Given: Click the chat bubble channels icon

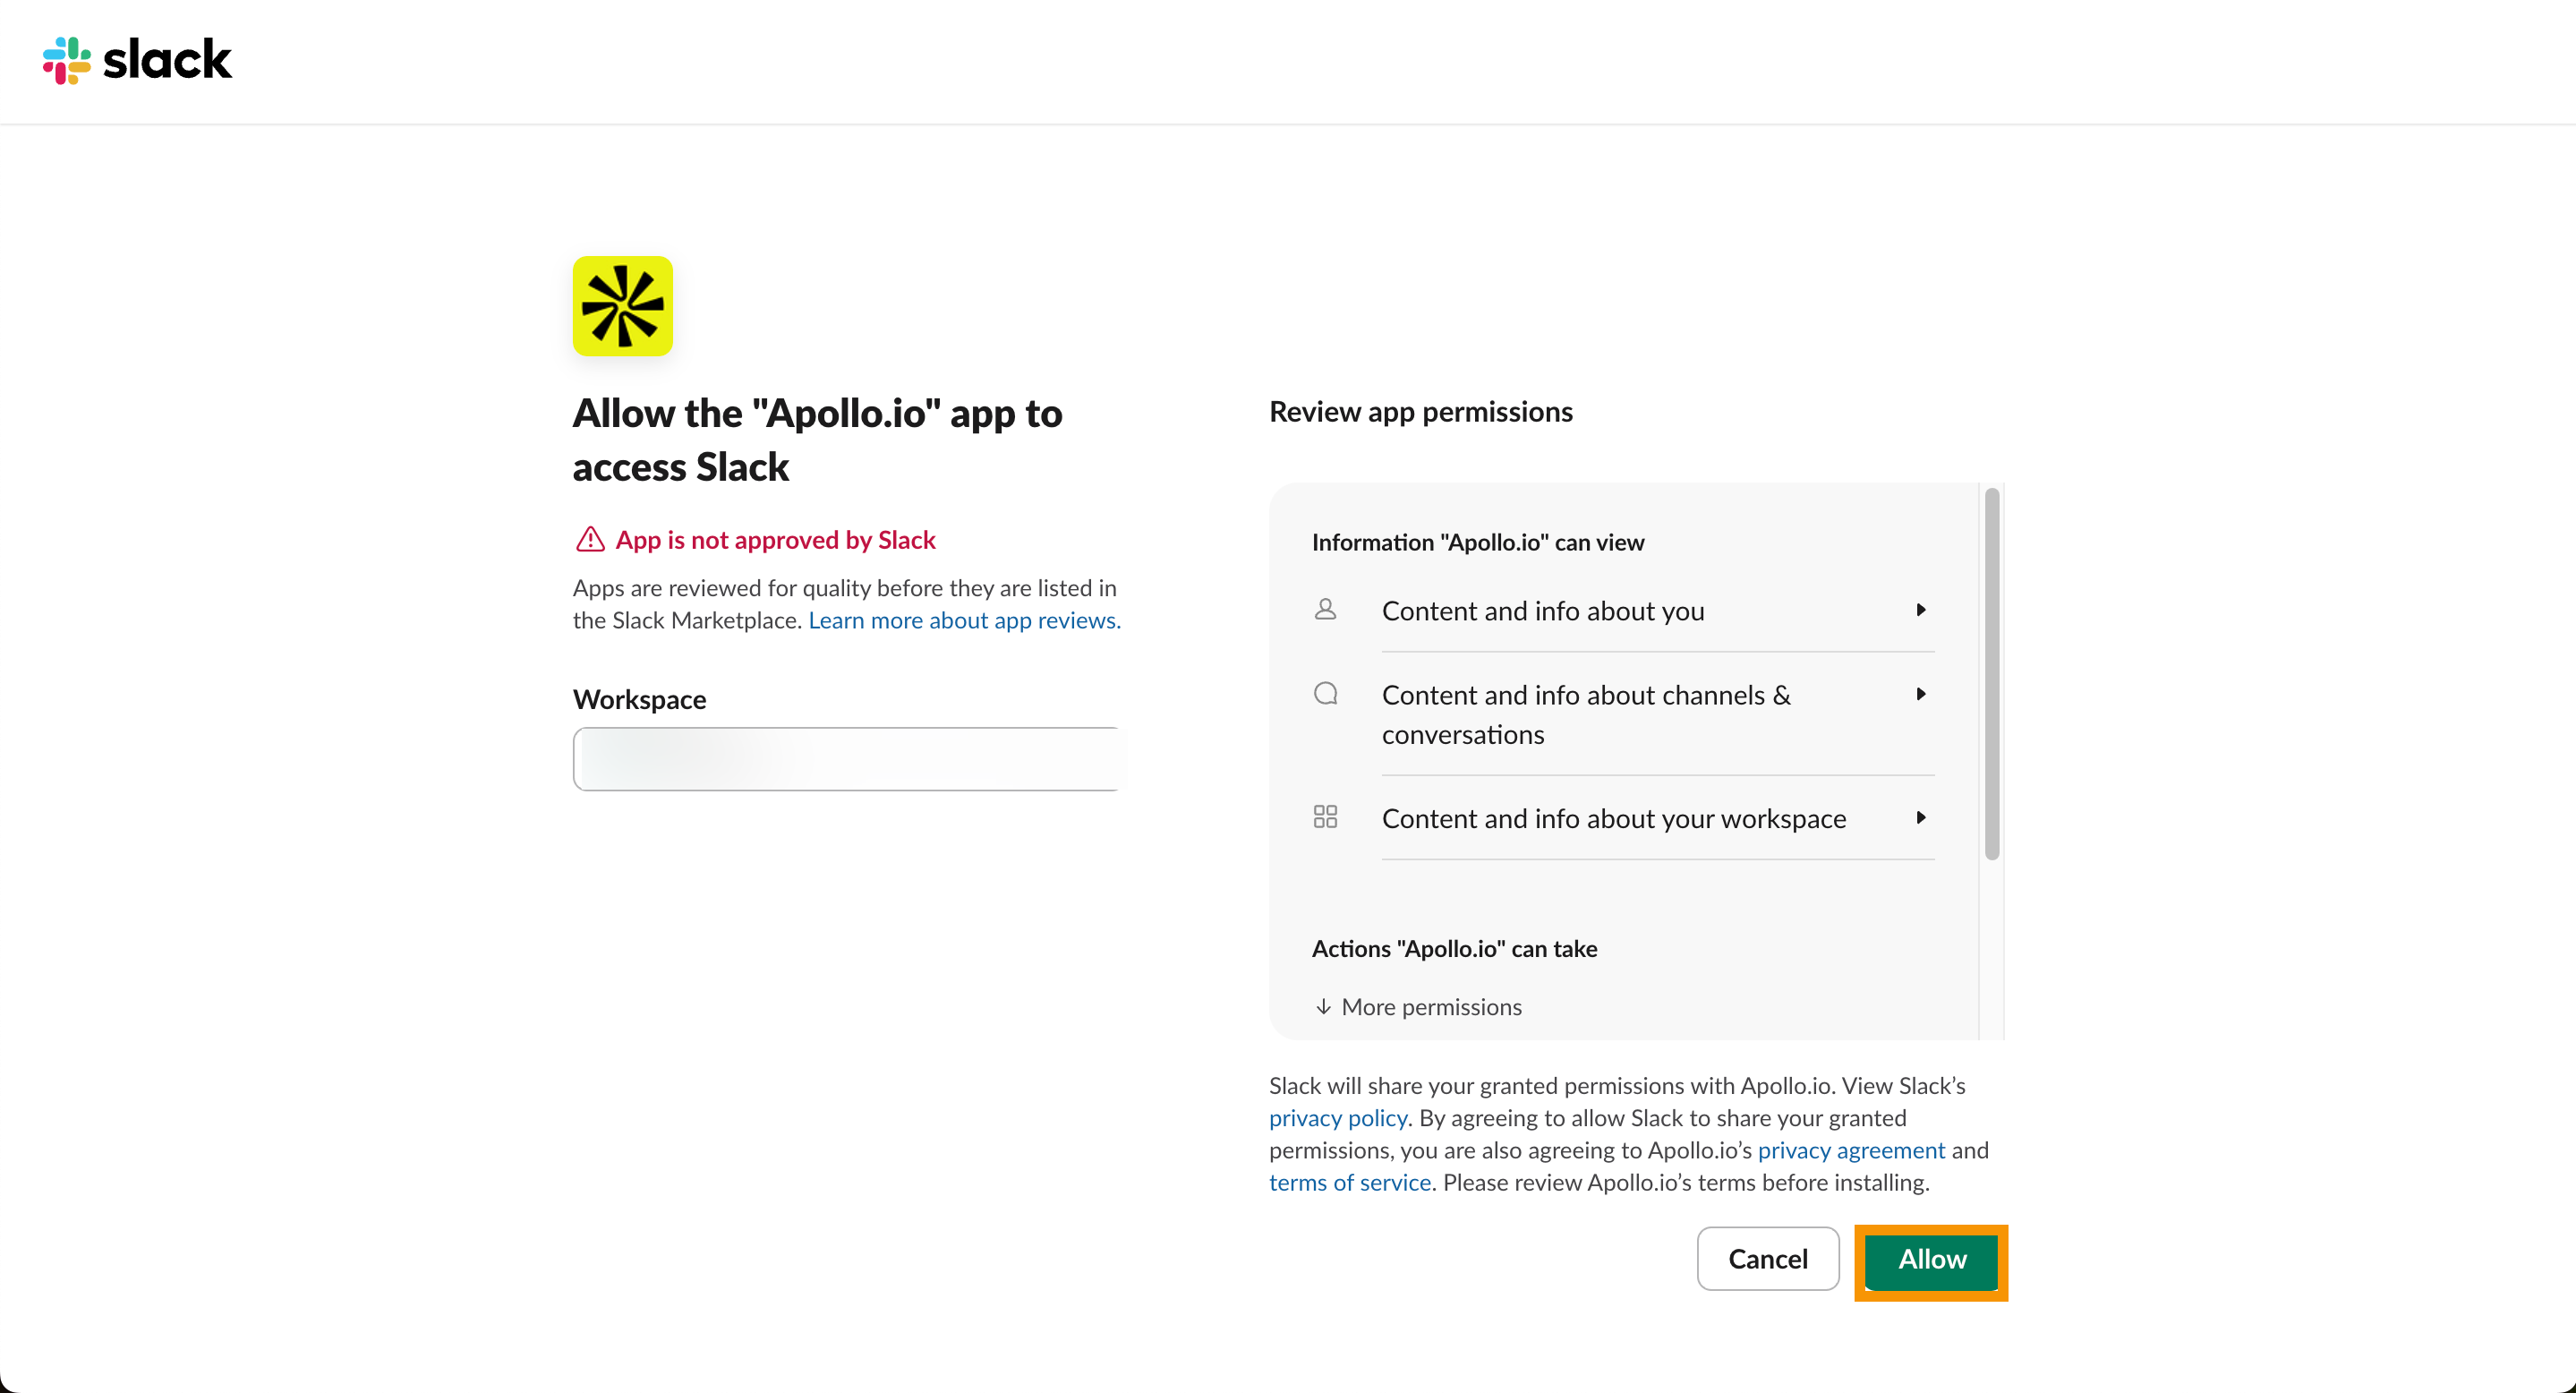Looking at the screenshot, I should tap(1325, 694).
